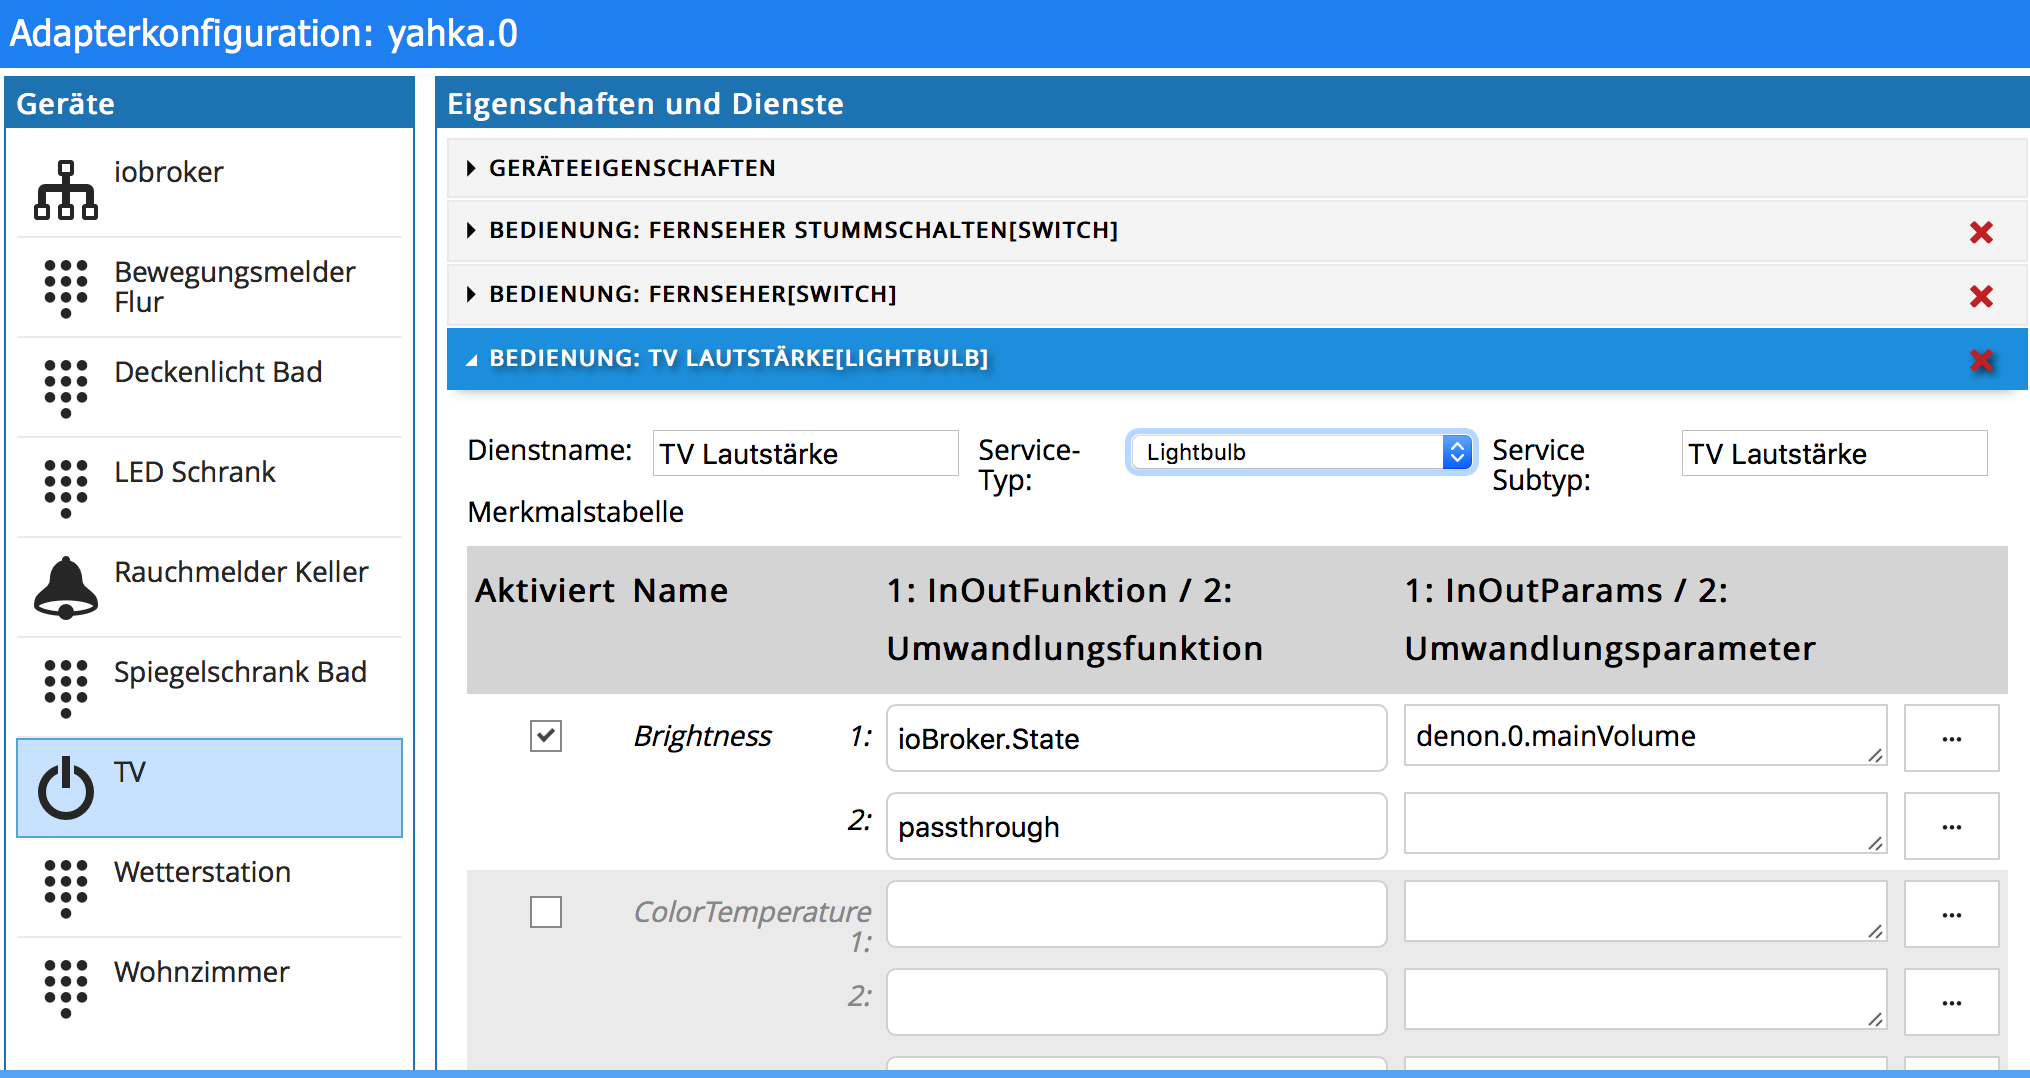The width and height of the screenshot is (2030, 1078).
Task: Expand the Geräteeigenschaften section
Action: 632,168
